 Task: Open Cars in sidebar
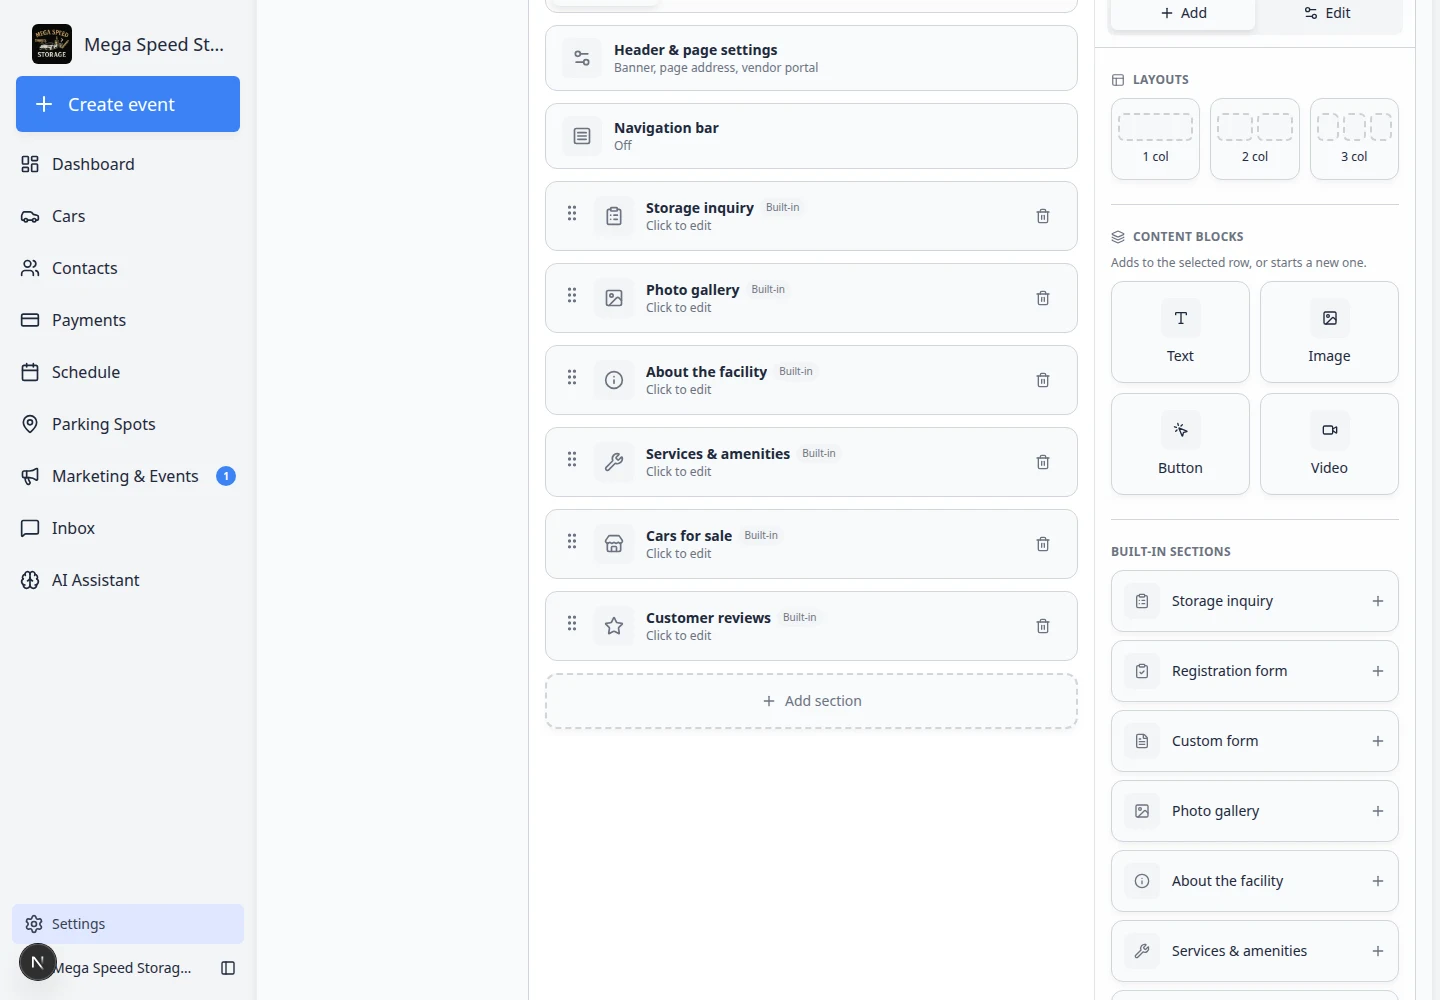pyautogui.click(x=128, y=216)
